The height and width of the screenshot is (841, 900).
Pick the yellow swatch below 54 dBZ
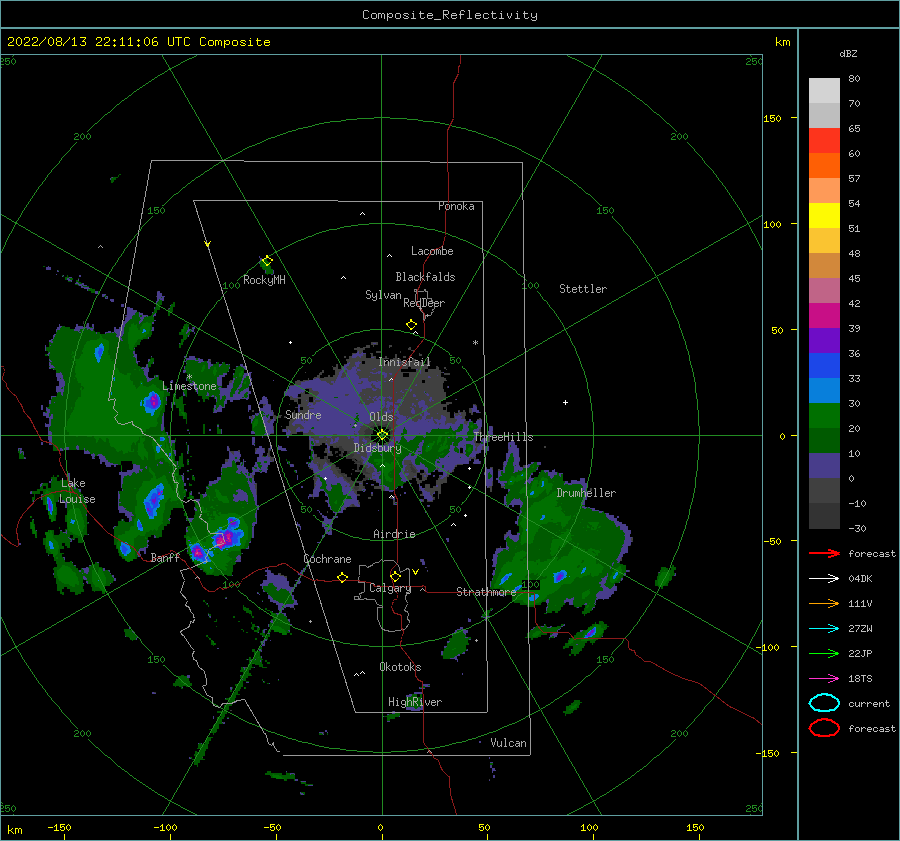point(824,215)
